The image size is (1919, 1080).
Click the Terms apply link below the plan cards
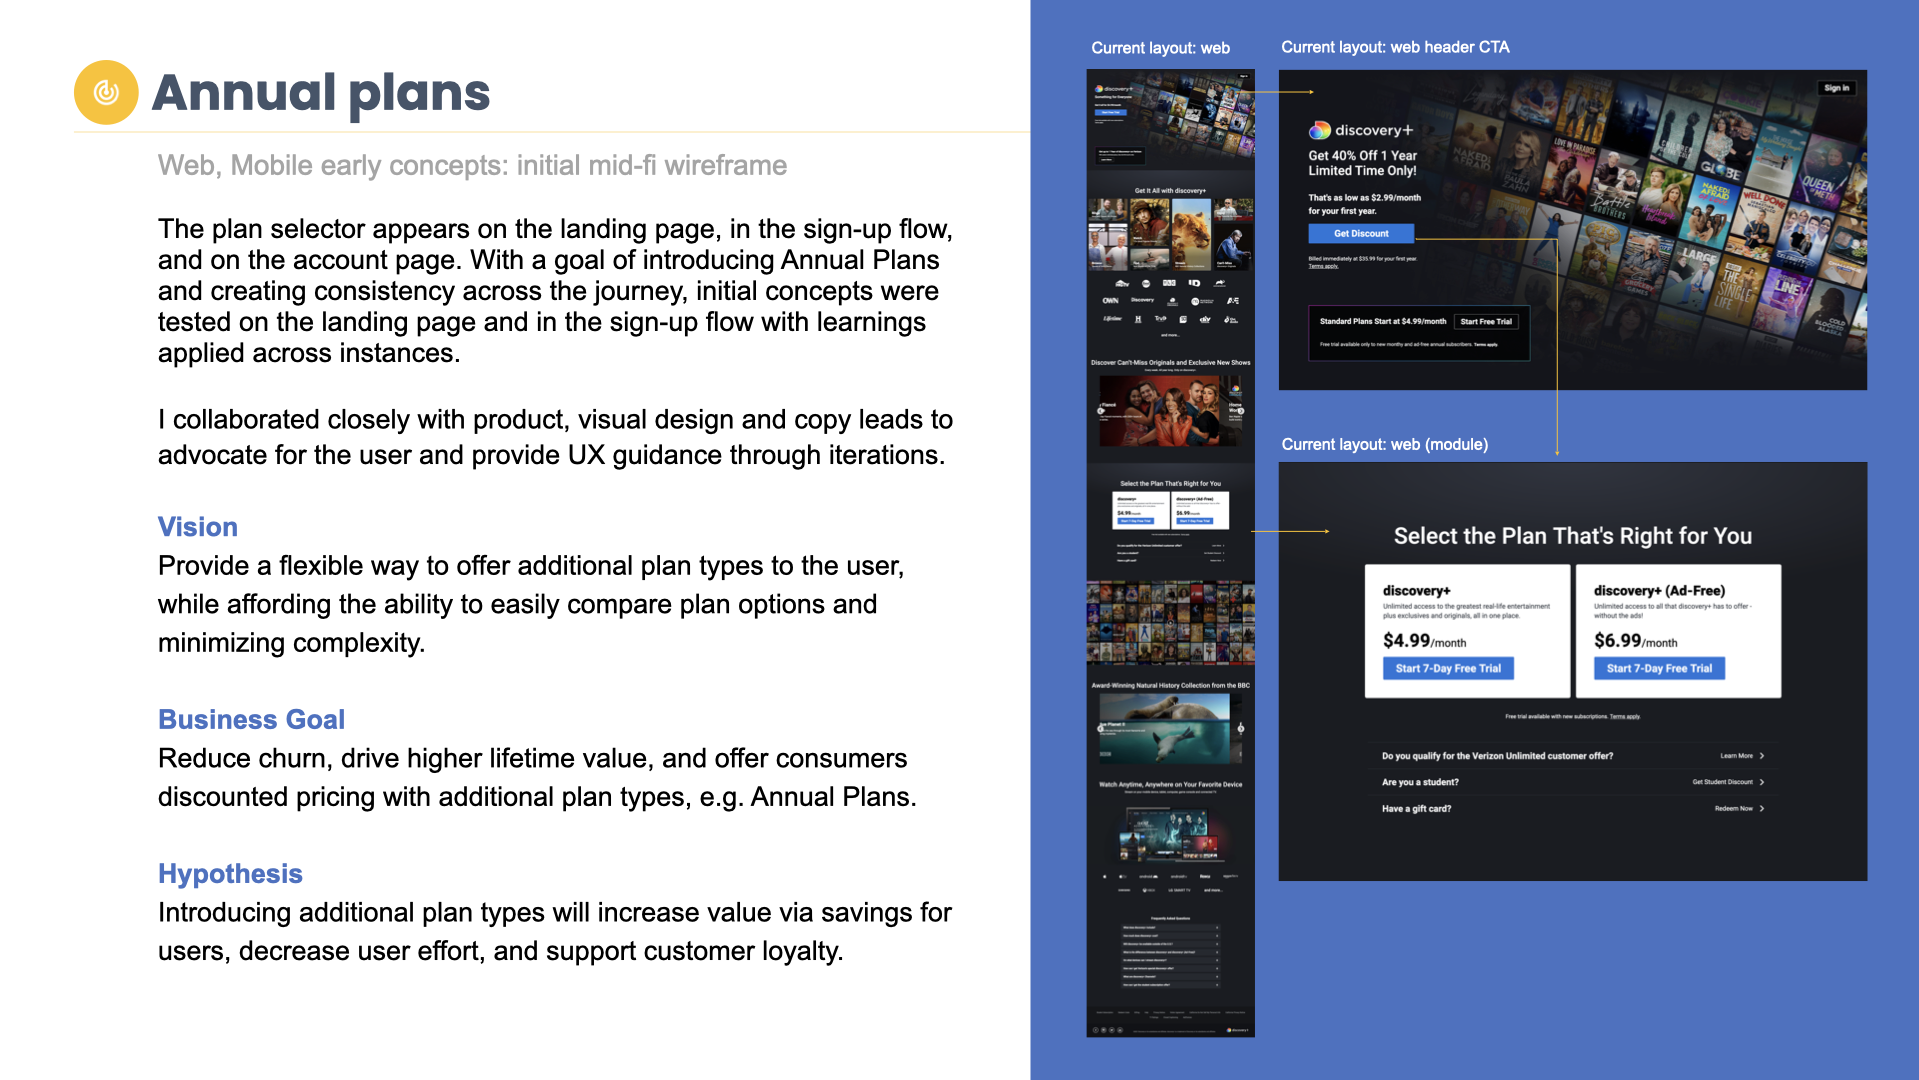point(1625,716)
